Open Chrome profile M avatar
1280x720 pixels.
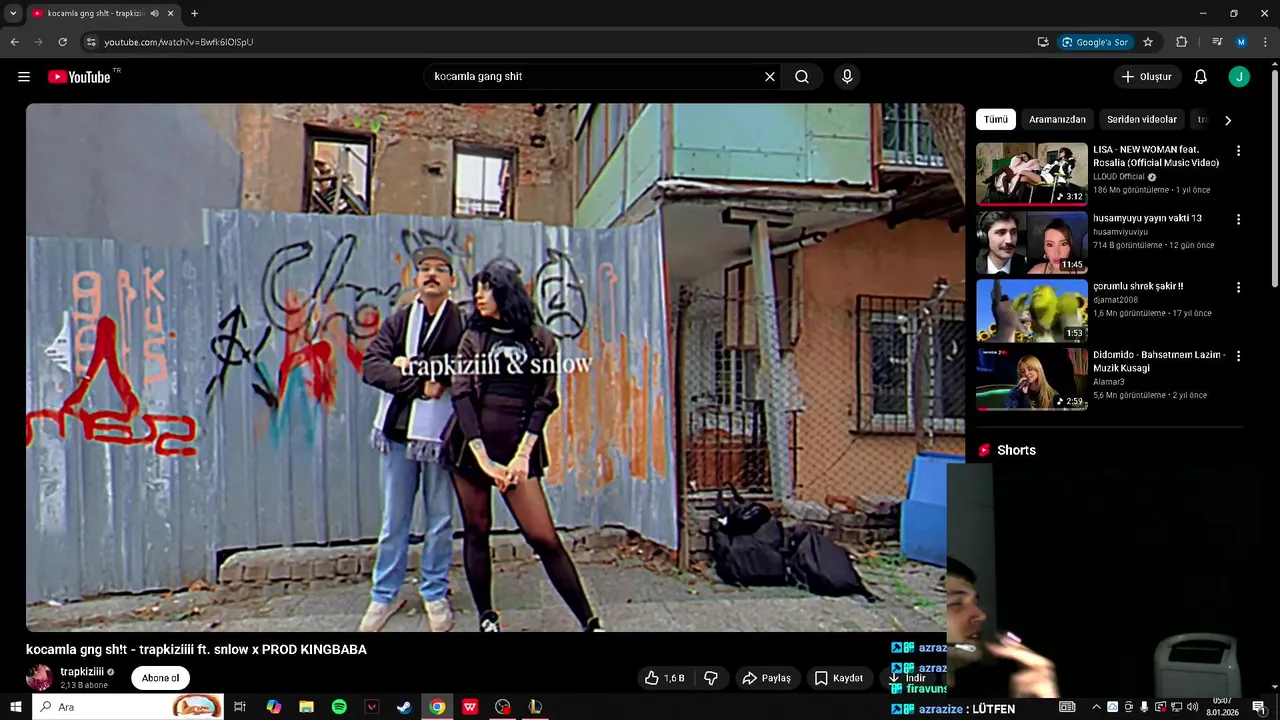click(x=1241, y=42)
